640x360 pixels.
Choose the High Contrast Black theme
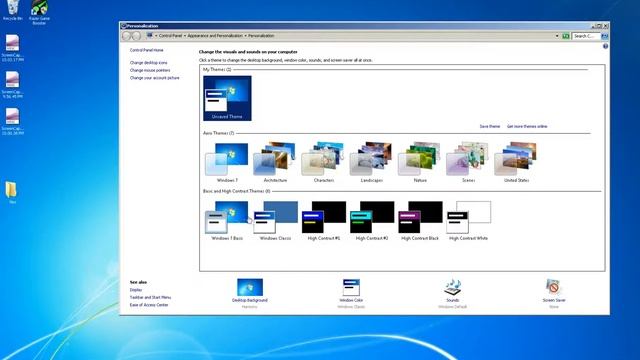pyautogui.click(x=420, y=220)
